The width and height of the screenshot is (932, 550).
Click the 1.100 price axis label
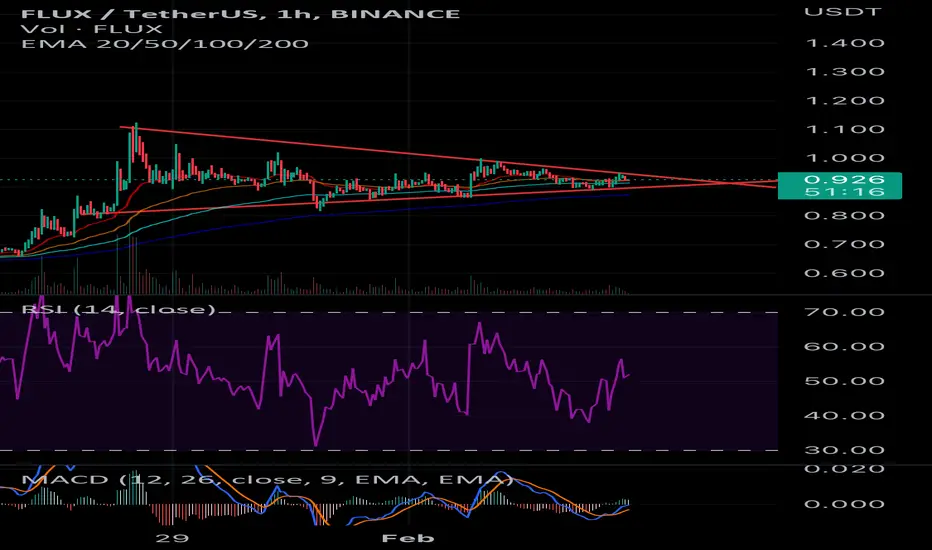(845, 129)
